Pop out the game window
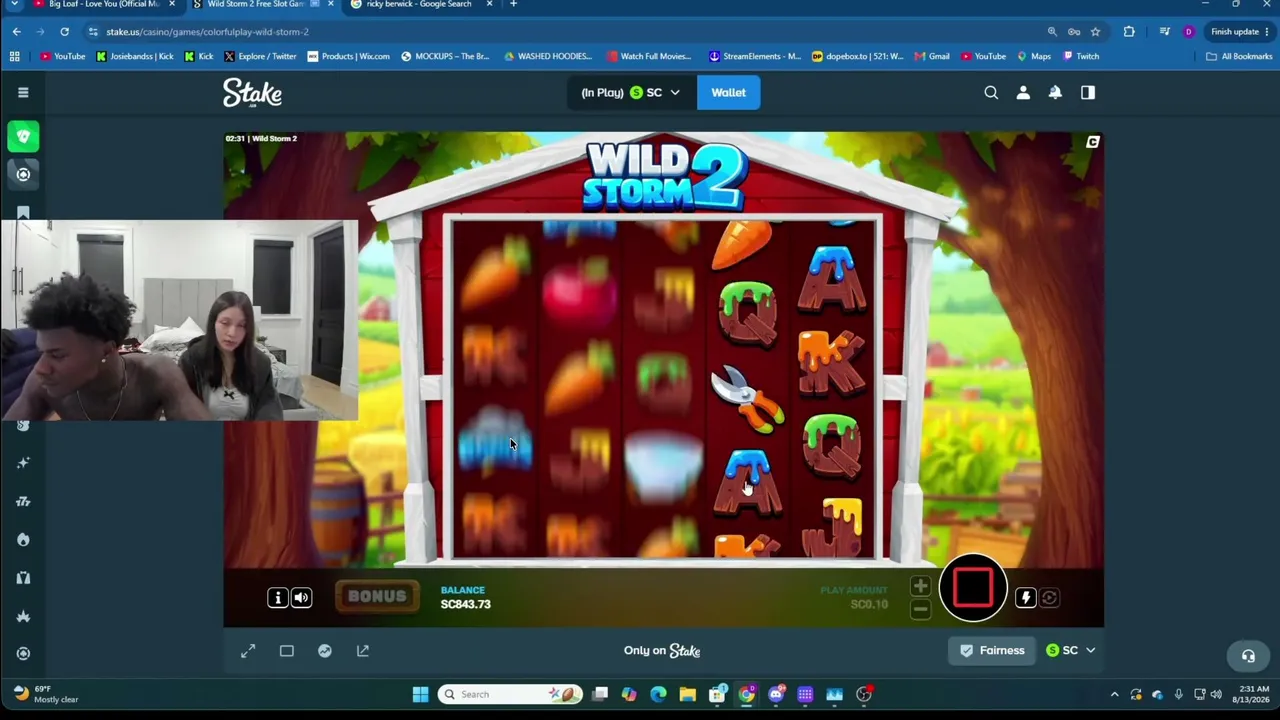The height and width of the screenshot is (720, 1280). coord(363,651)
